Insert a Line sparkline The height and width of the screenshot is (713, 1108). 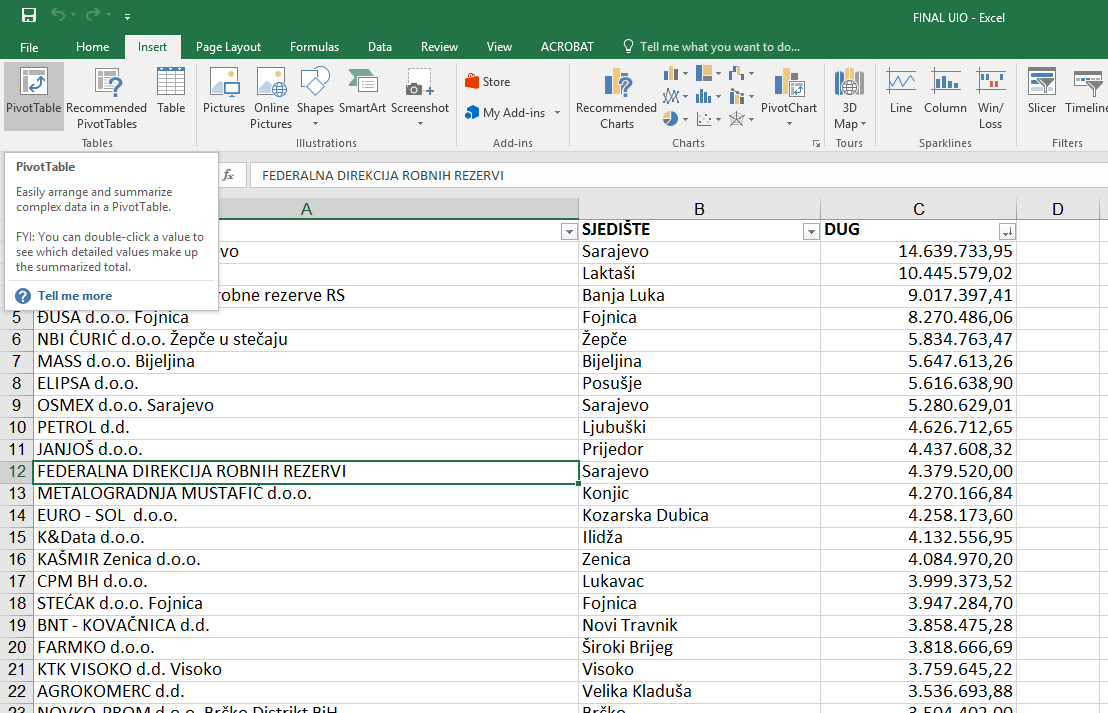[901, 90]
